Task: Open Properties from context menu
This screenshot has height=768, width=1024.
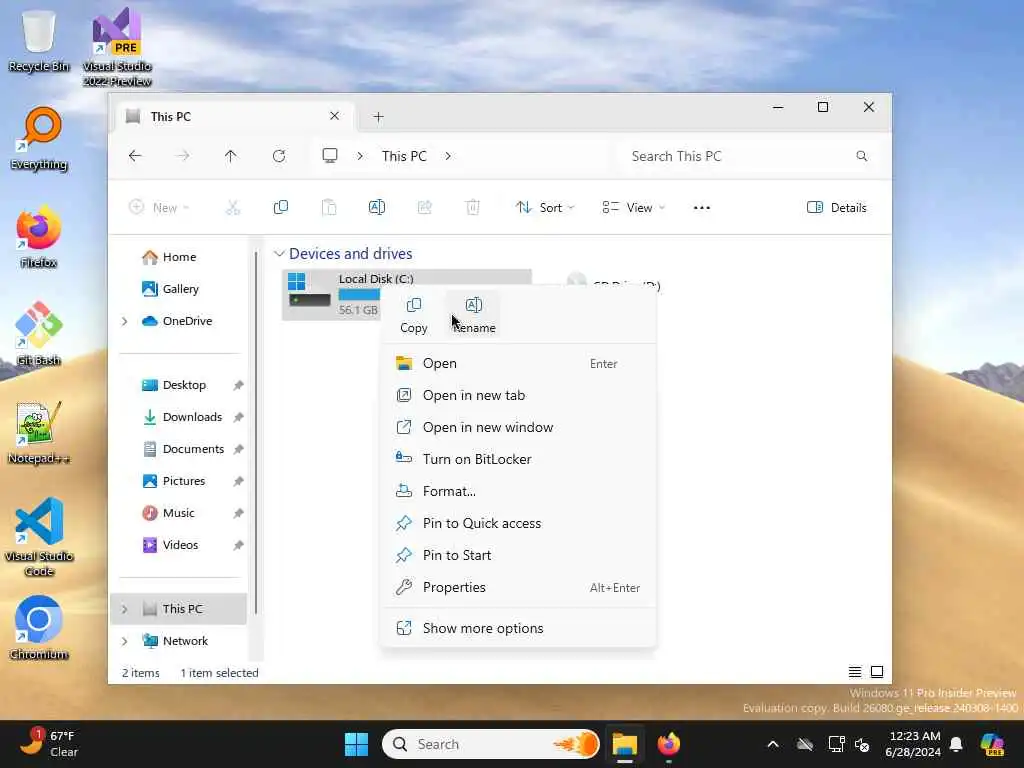Action: 518,588
